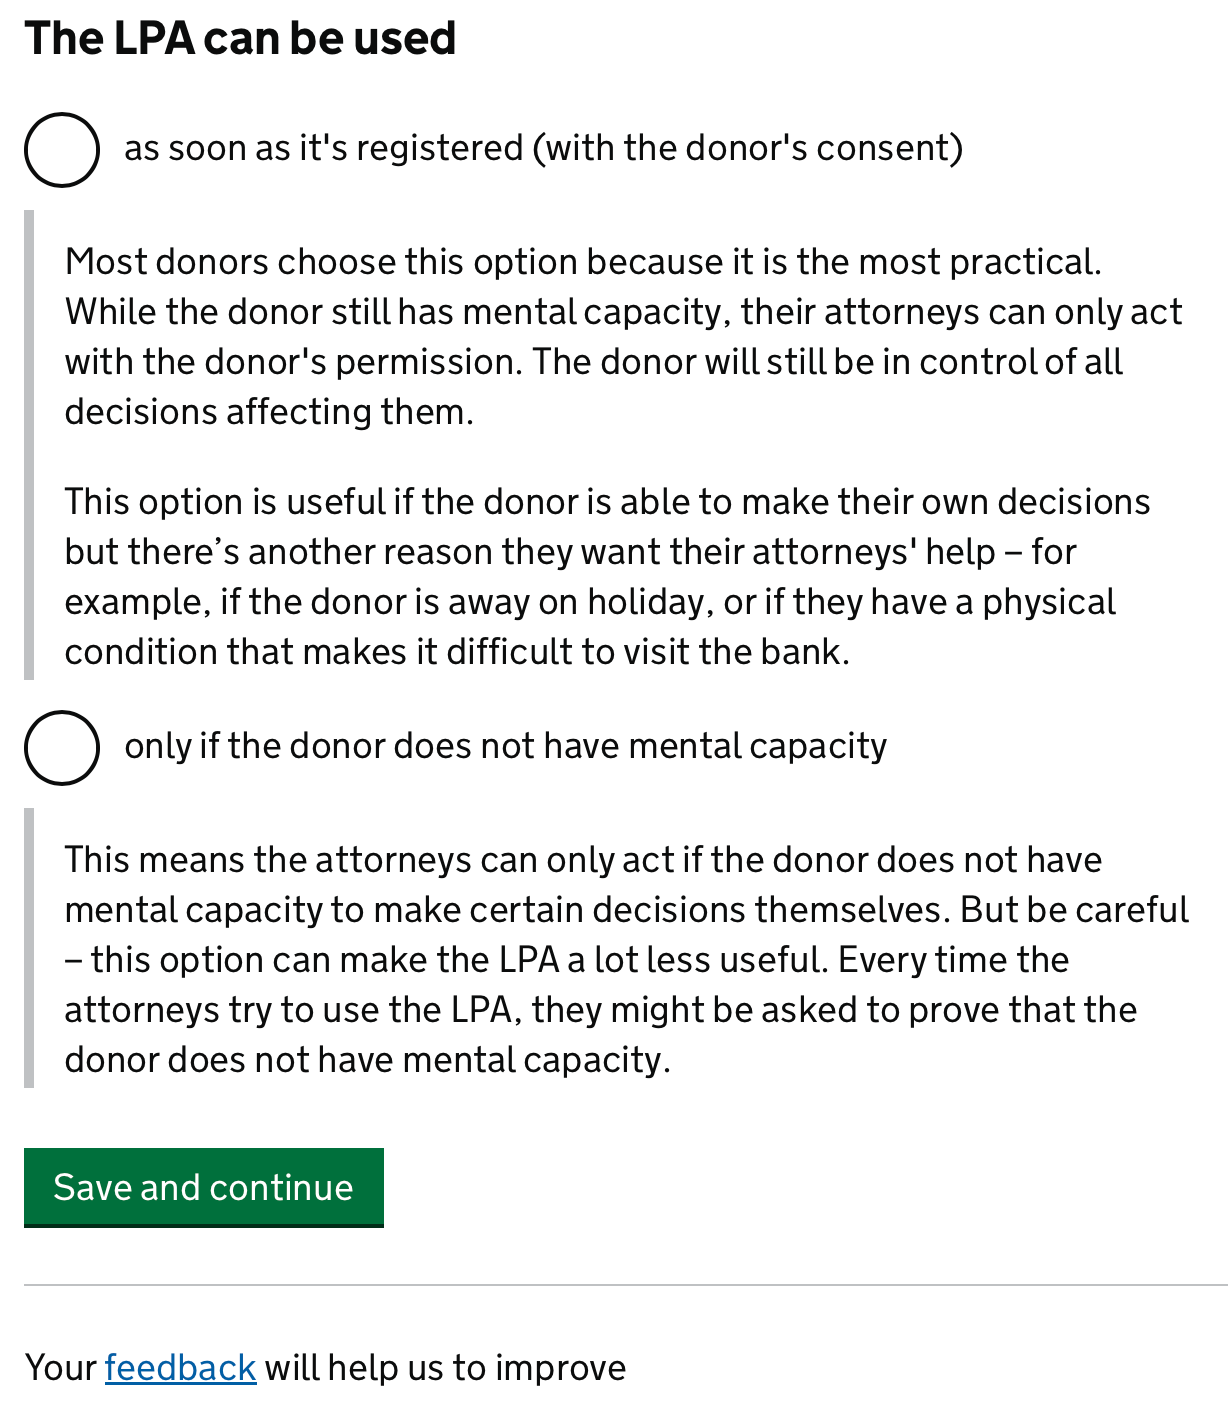
Task: Select the "as soon as it's registered" radio button
Action: point(62,150)
